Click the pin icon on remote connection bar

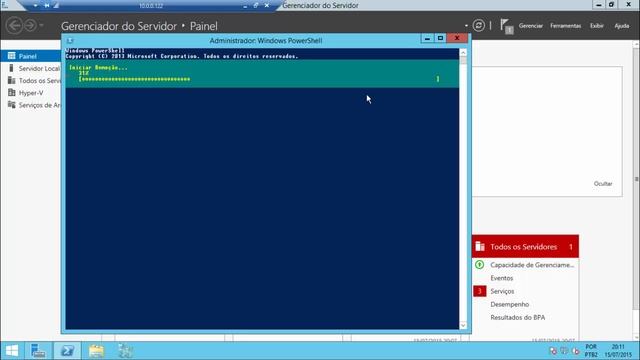click(47, 5)
